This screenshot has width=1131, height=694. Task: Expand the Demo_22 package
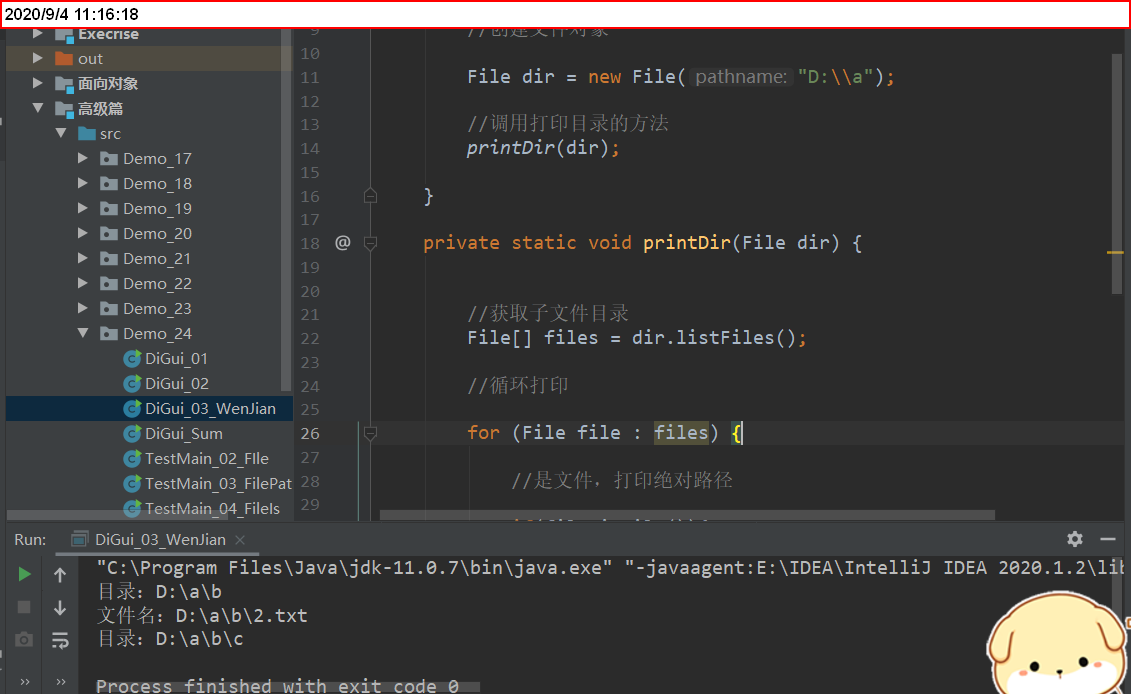(x=83, y=284)
